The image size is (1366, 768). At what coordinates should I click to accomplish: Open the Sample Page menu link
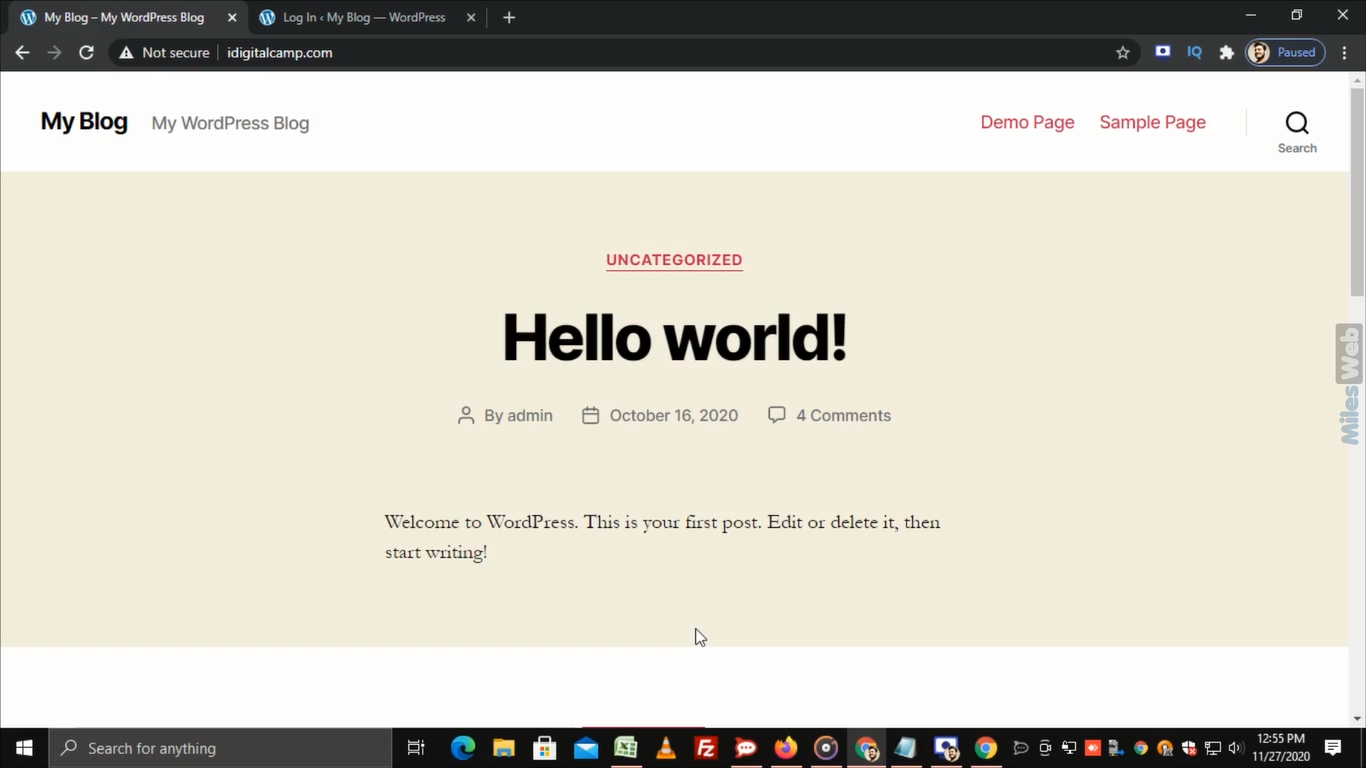1152,122
